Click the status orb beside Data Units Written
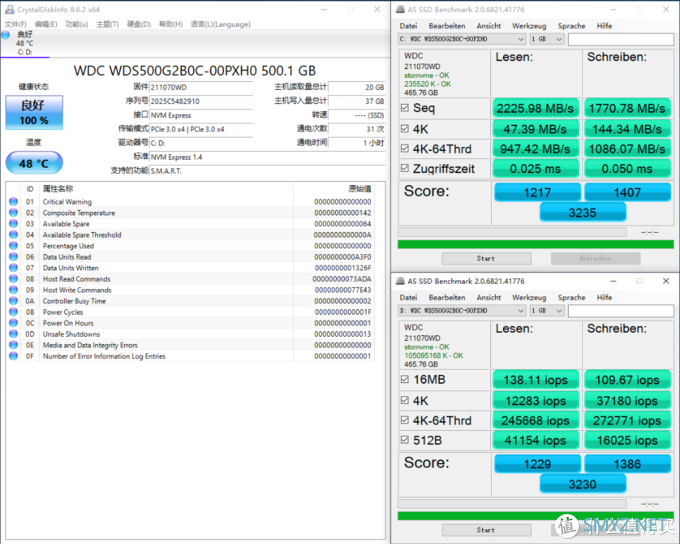The image size is (680, 544). (13, 268)
